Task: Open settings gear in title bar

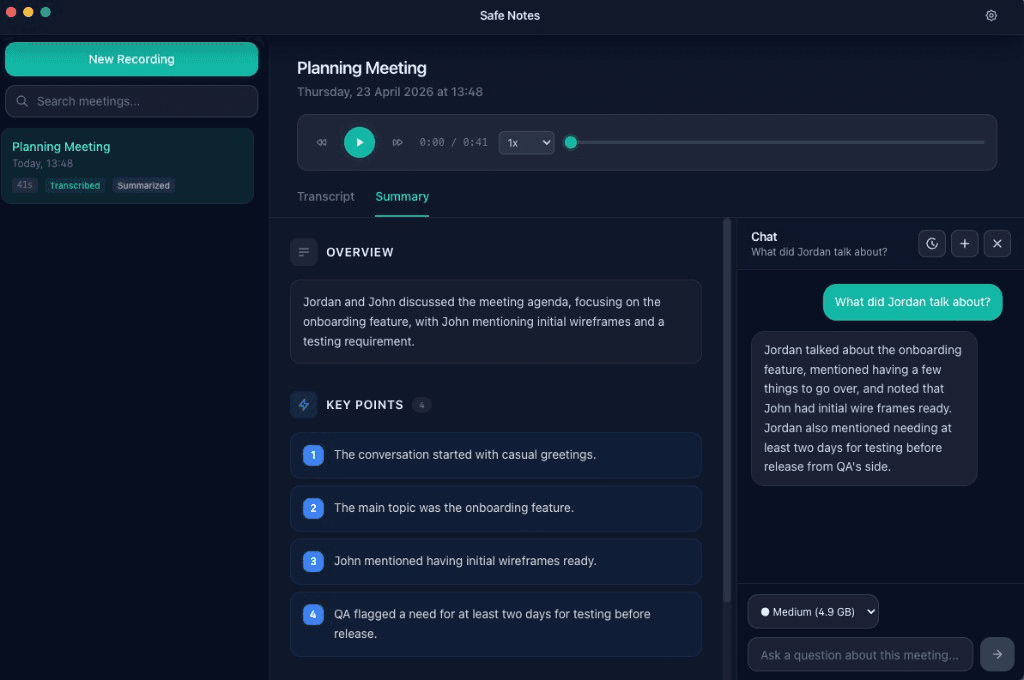Action: (991, 16)
